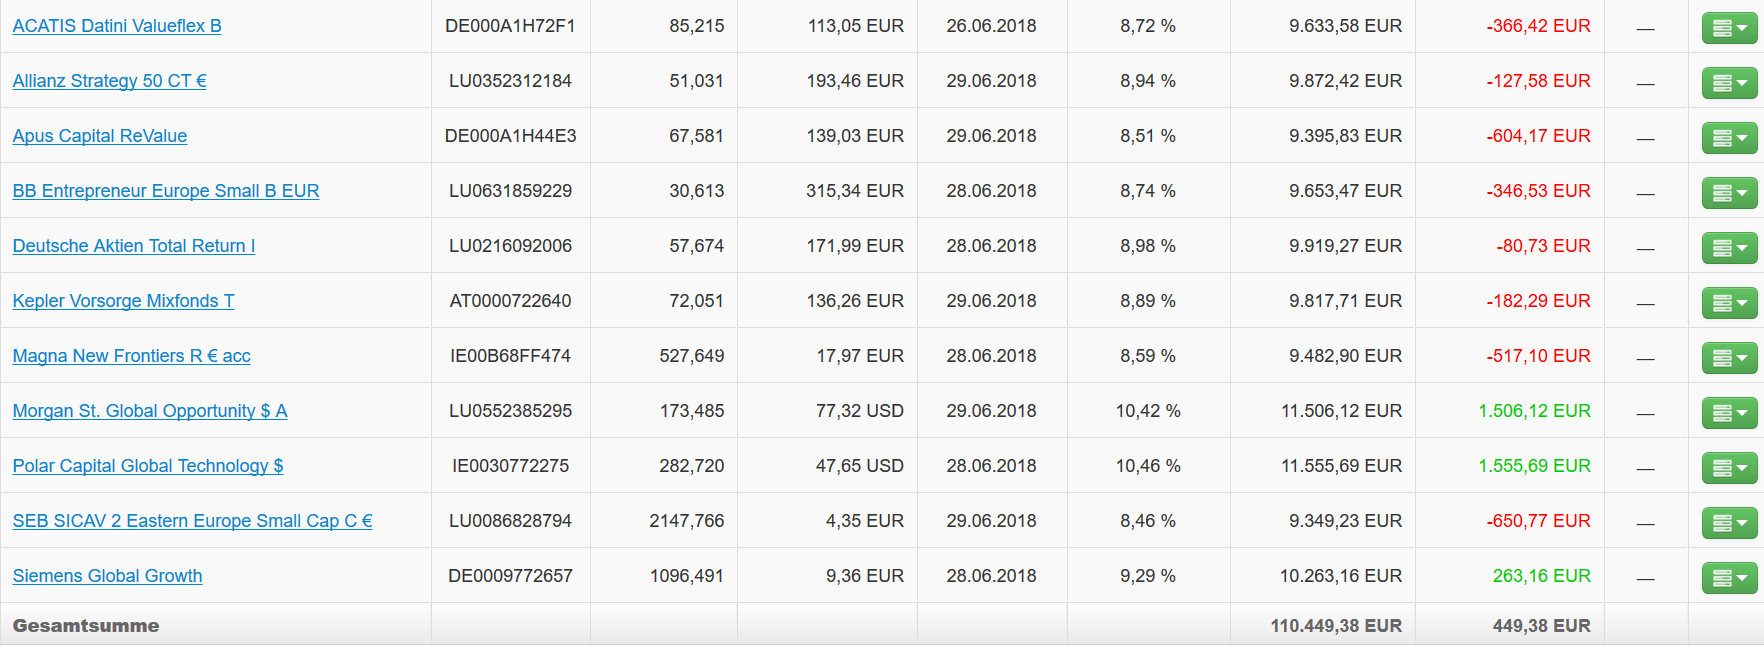This screenshot has width=1764, height=645.
Task: Open the Kepler Vorsorge Mixfonds T link
Action: point(123,301)
